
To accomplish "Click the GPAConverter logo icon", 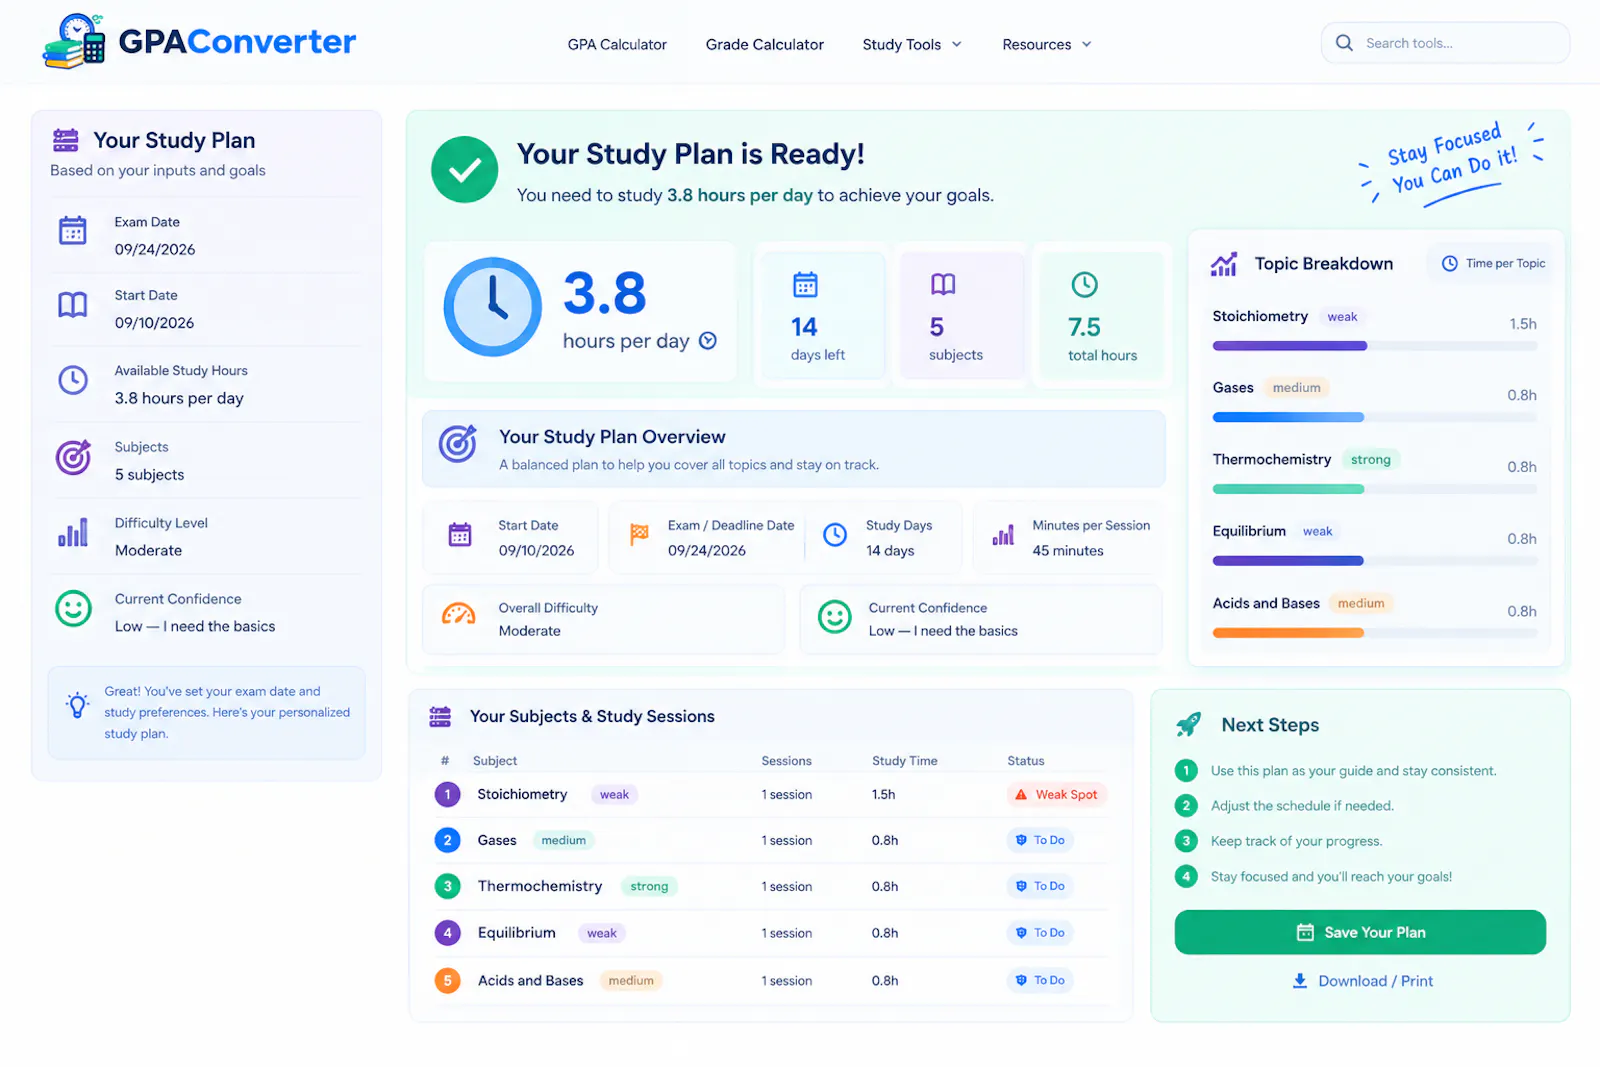I will [x=75, y=42].
